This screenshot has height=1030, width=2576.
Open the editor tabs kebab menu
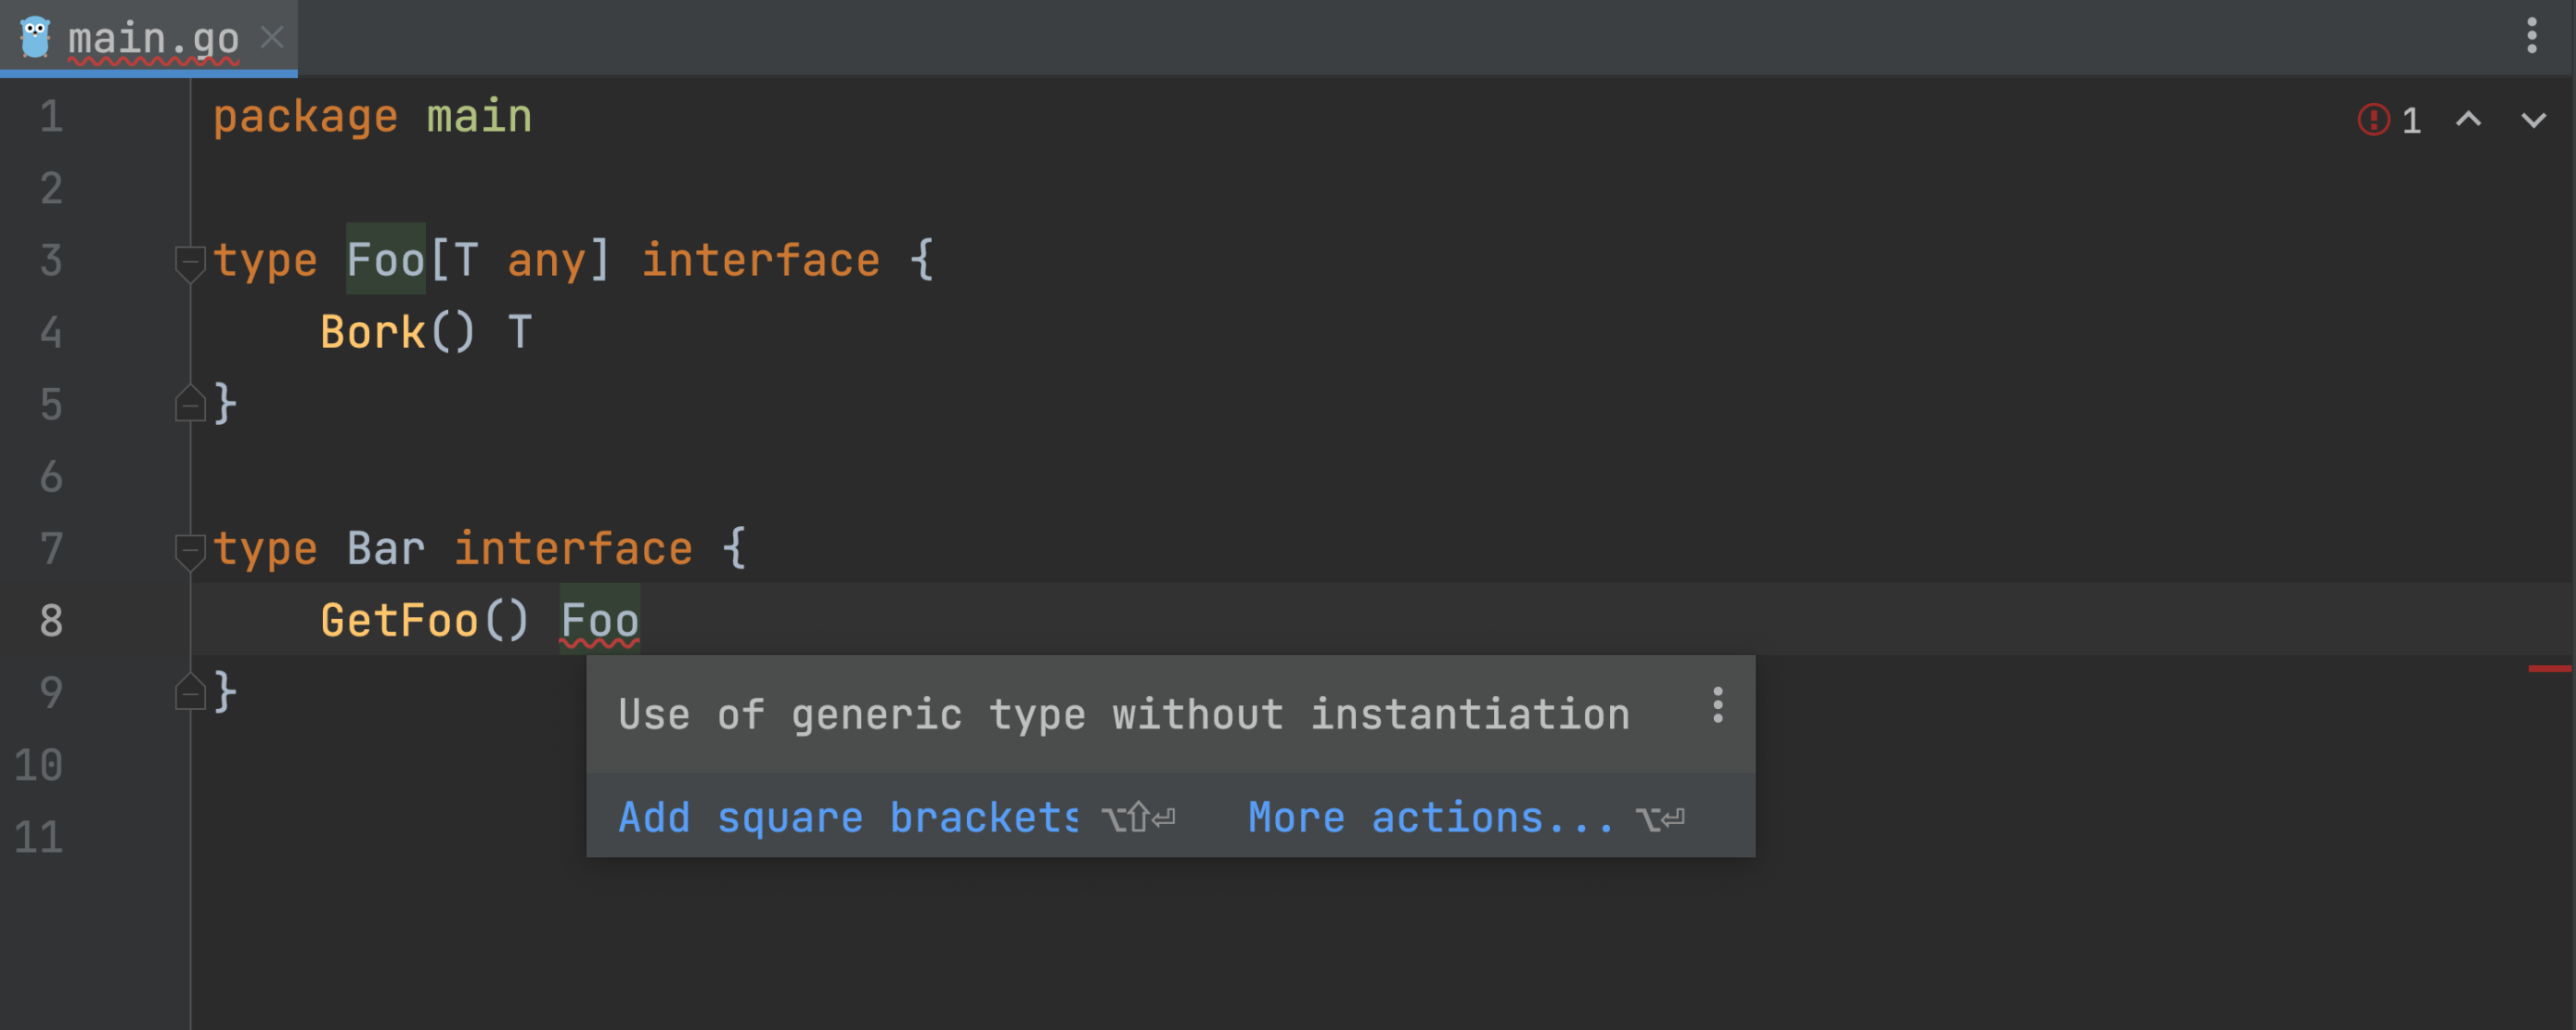[x=2531, y=36]
